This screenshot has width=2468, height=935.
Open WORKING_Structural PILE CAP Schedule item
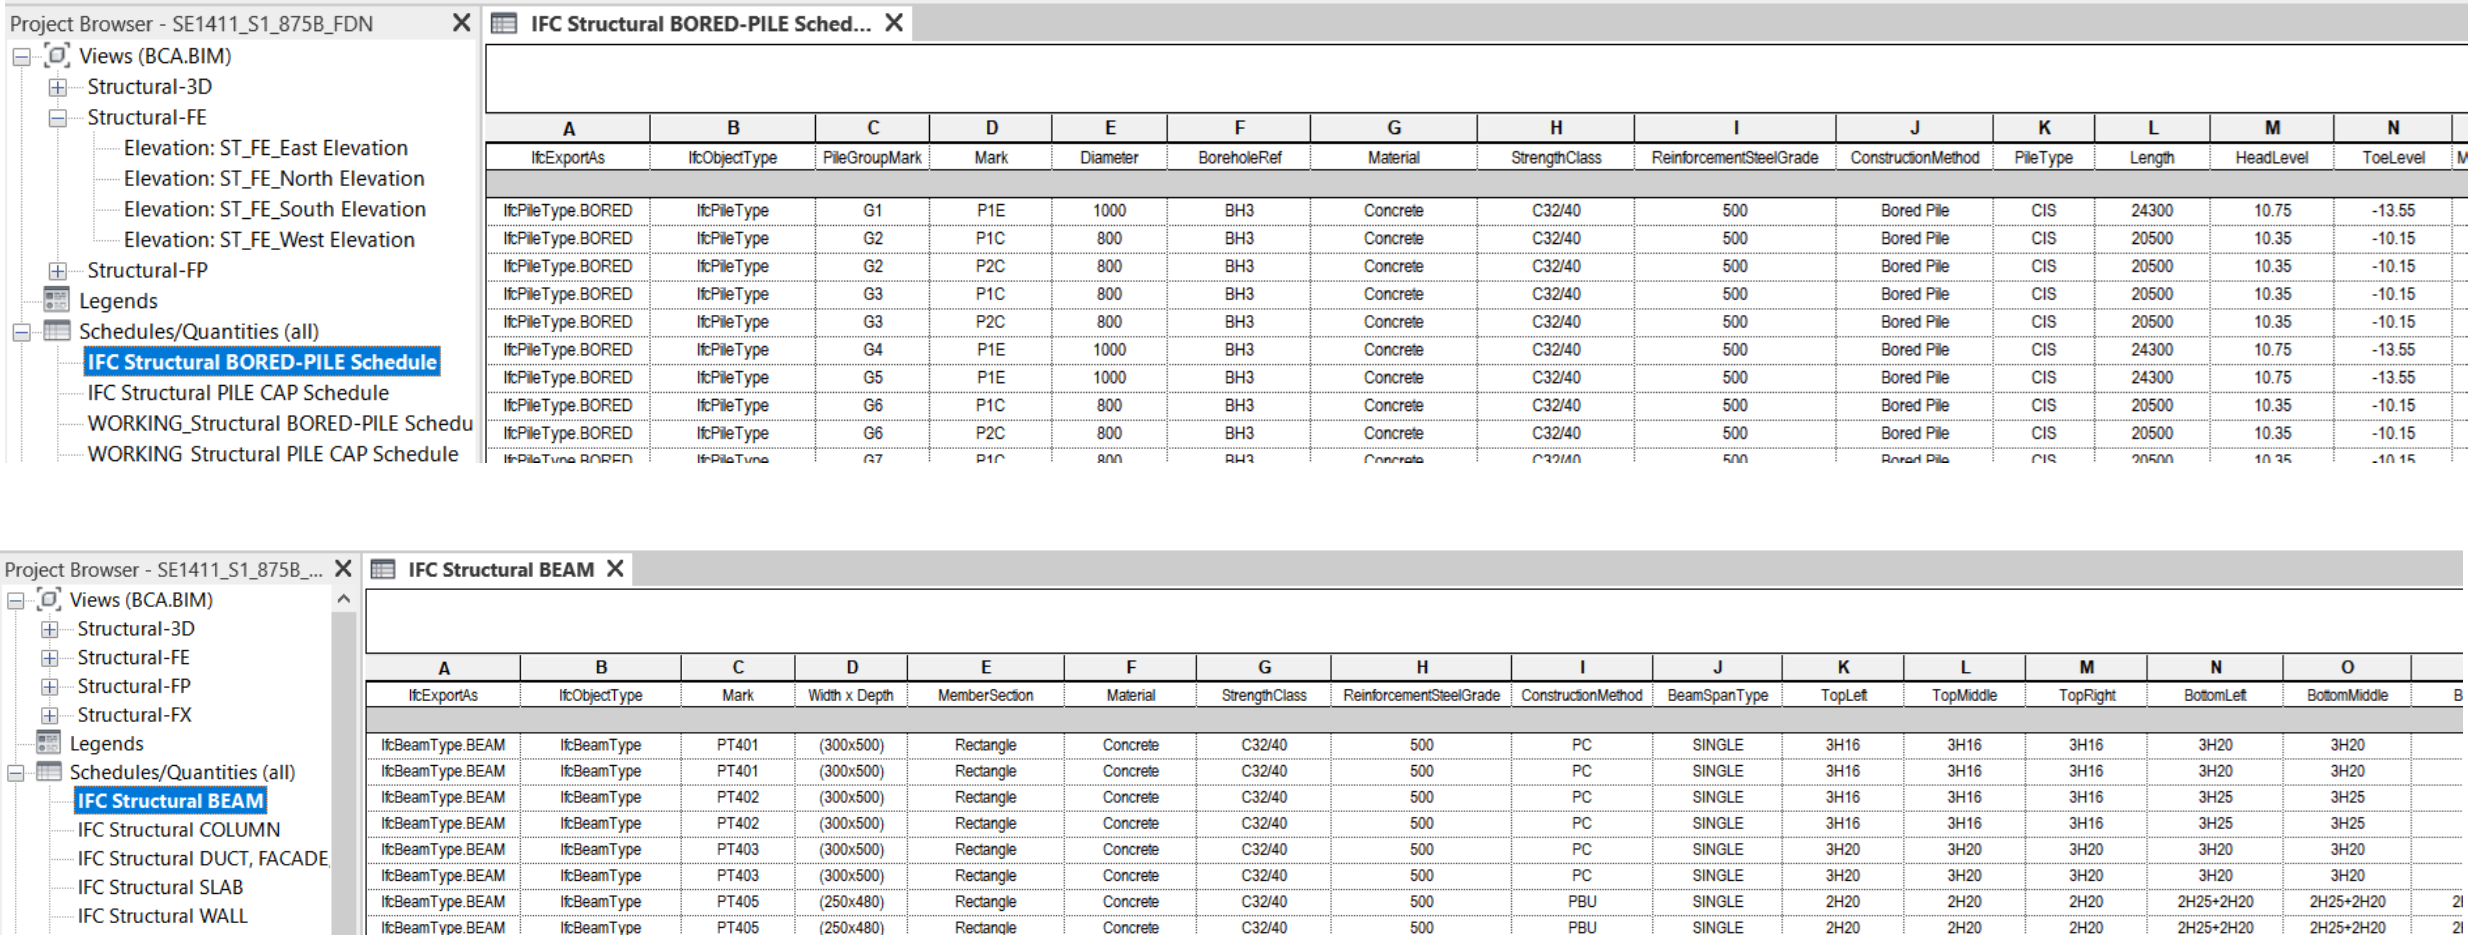coord(273,454)
